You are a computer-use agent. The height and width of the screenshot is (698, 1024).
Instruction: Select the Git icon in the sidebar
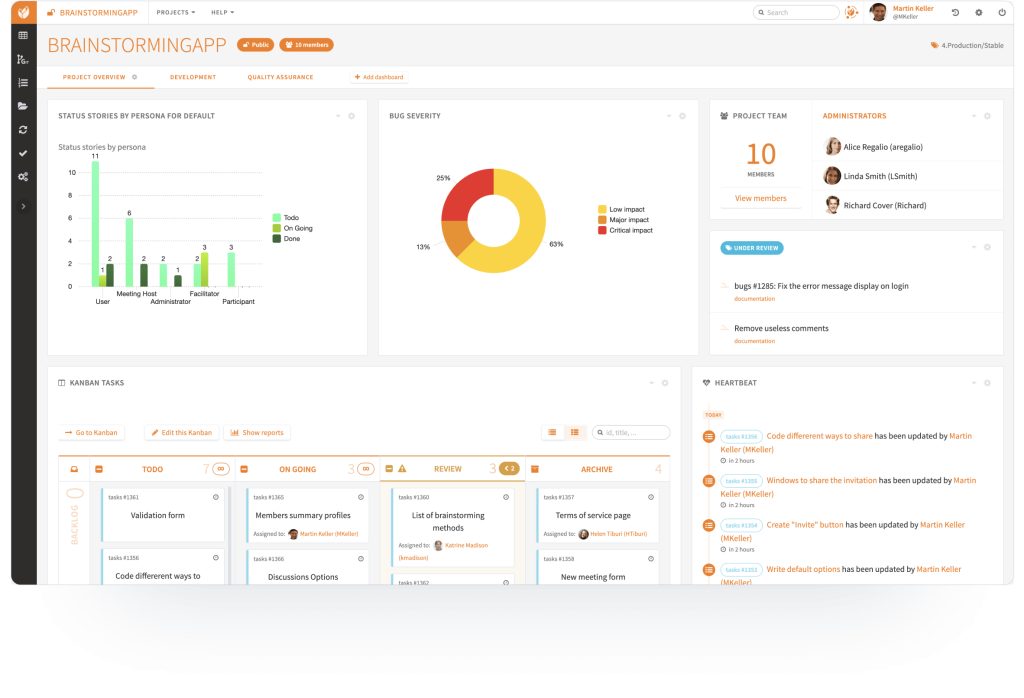coord(22,58)
